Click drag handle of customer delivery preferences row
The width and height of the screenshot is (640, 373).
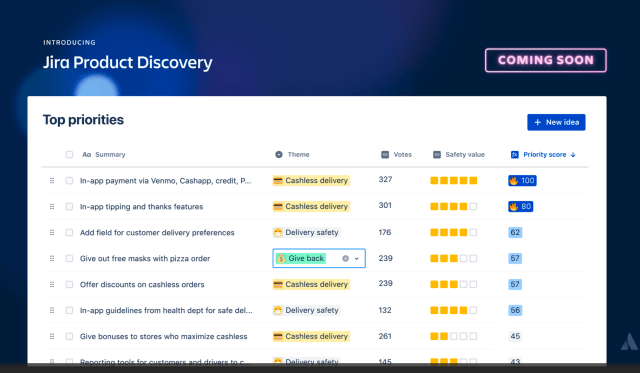pyautogui.click(x=52, y=233)
